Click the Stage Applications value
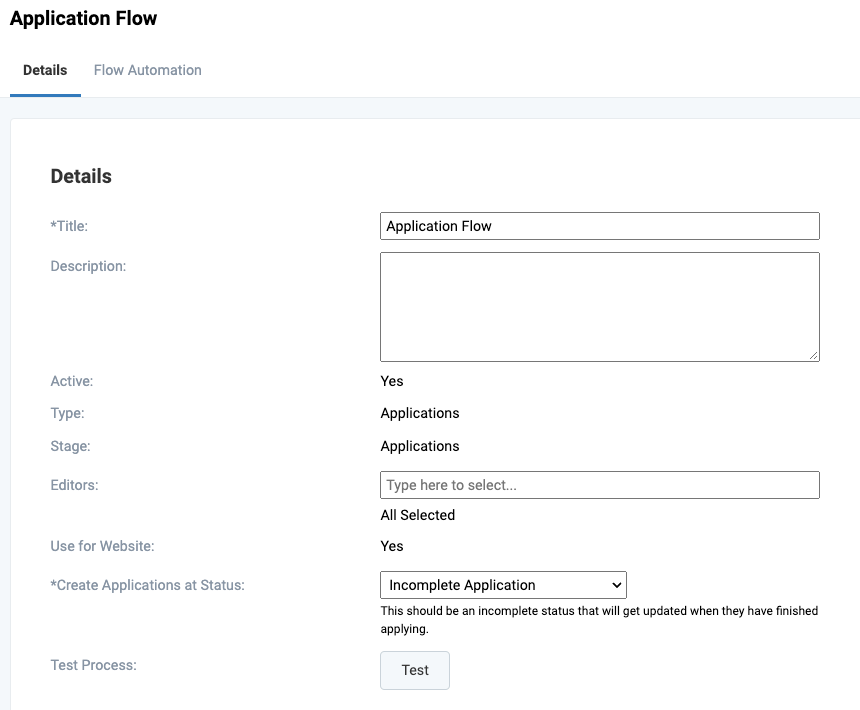The image size is (860, 710). point(419,446)
